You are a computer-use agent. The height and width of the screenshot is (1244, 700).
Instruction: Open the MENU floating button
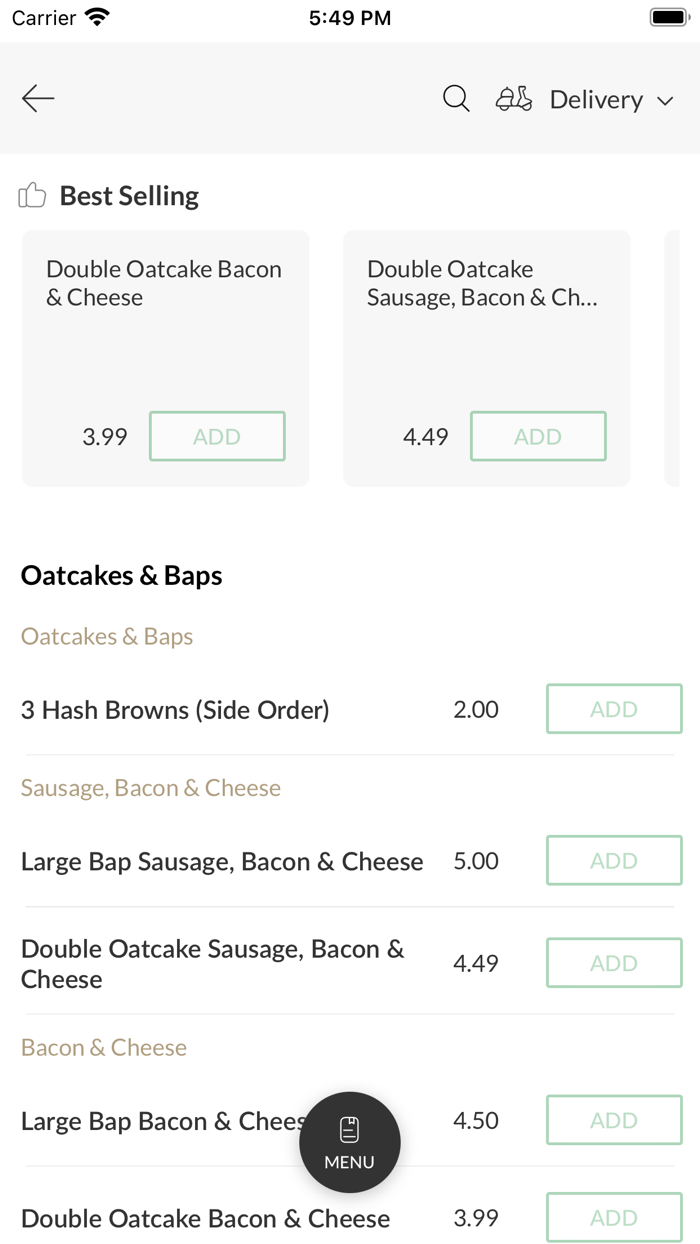[x=349, y=1142]
